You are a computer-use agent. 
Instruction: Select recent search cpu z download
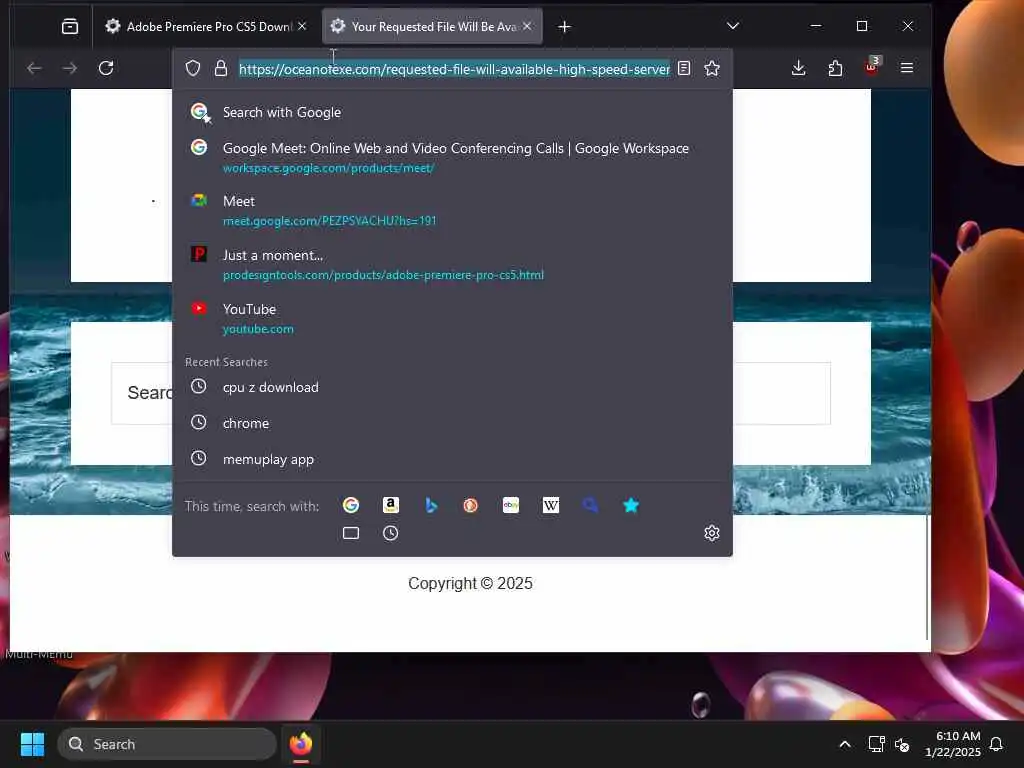(x=452, y=387)
